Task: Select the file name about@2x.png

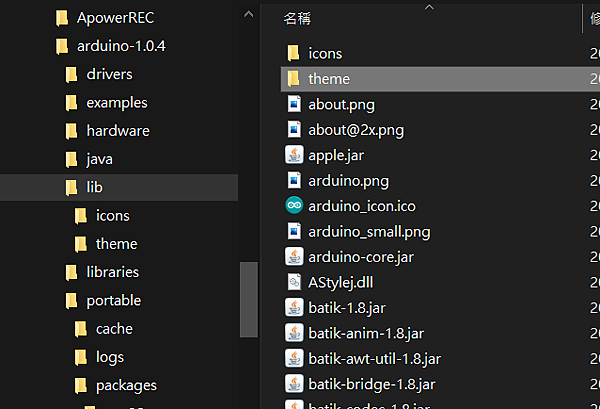Action: 356,130
